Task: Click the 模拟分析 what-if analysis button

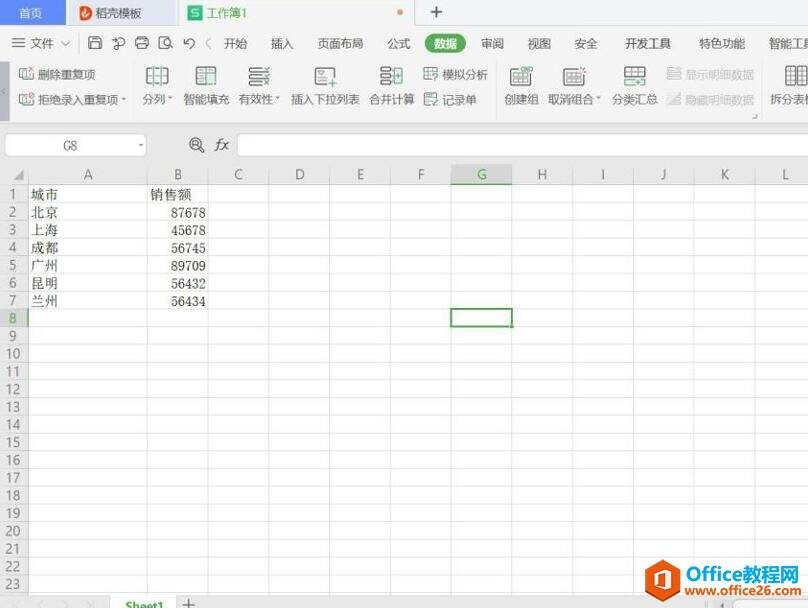Action: 455,74
